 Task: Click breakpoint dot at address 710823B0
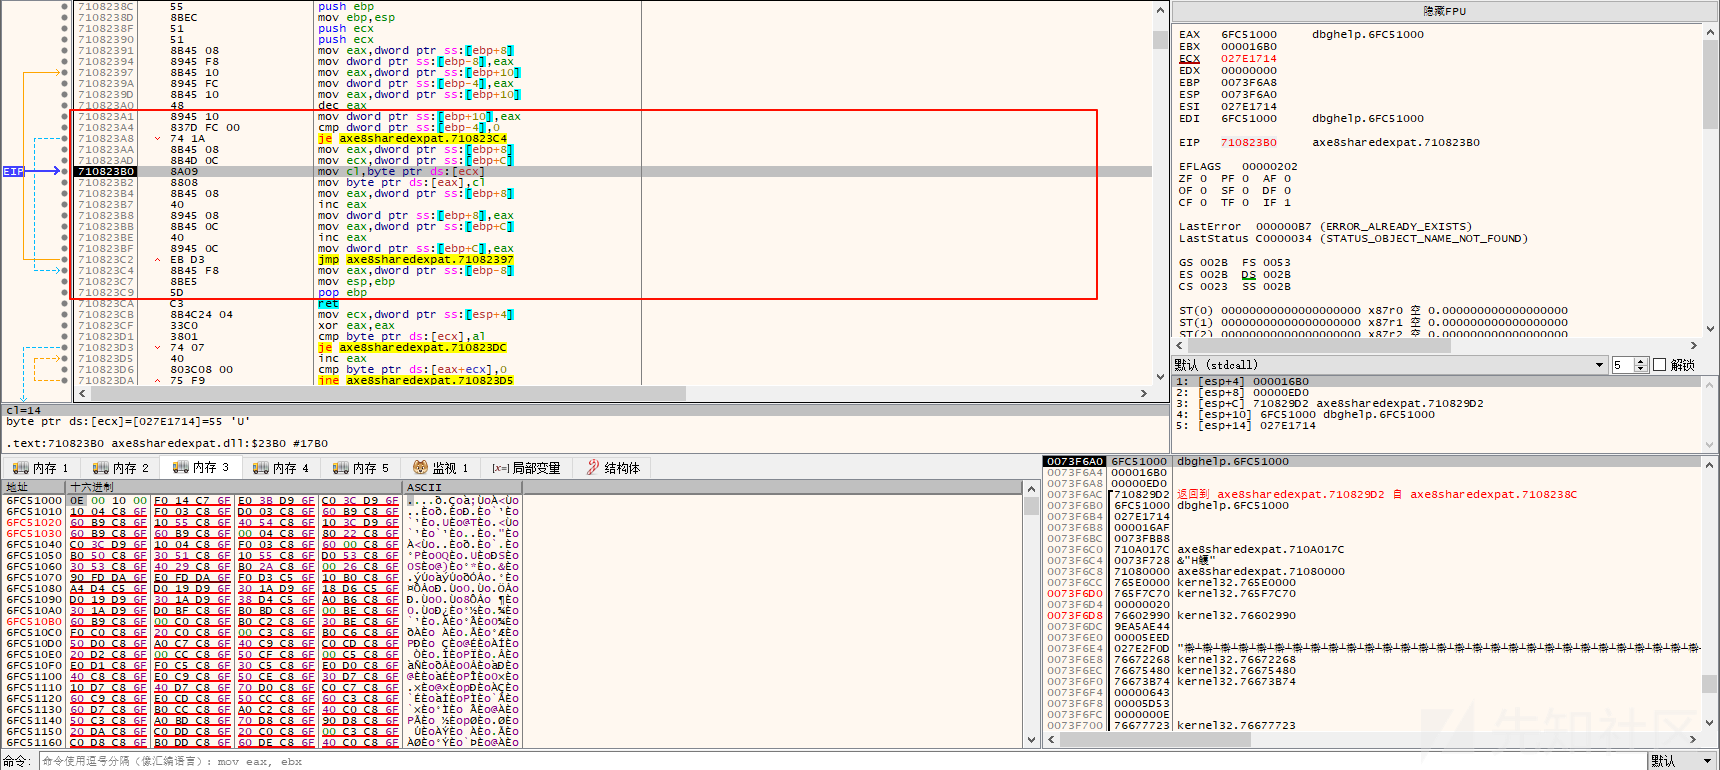(x=65, y=171)
